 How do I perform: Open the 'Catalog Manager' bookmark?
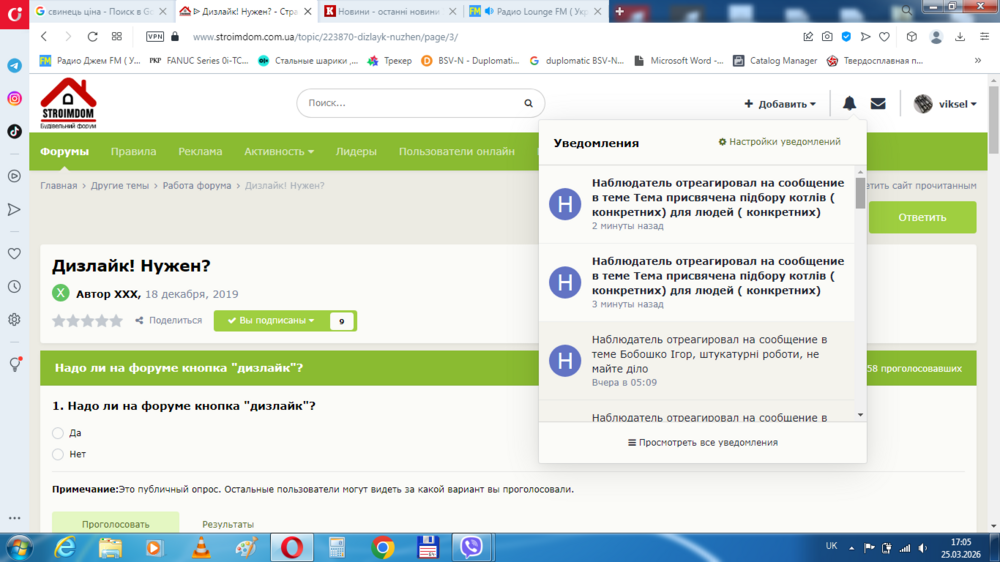pyautogui.click(x=776, y=61)
